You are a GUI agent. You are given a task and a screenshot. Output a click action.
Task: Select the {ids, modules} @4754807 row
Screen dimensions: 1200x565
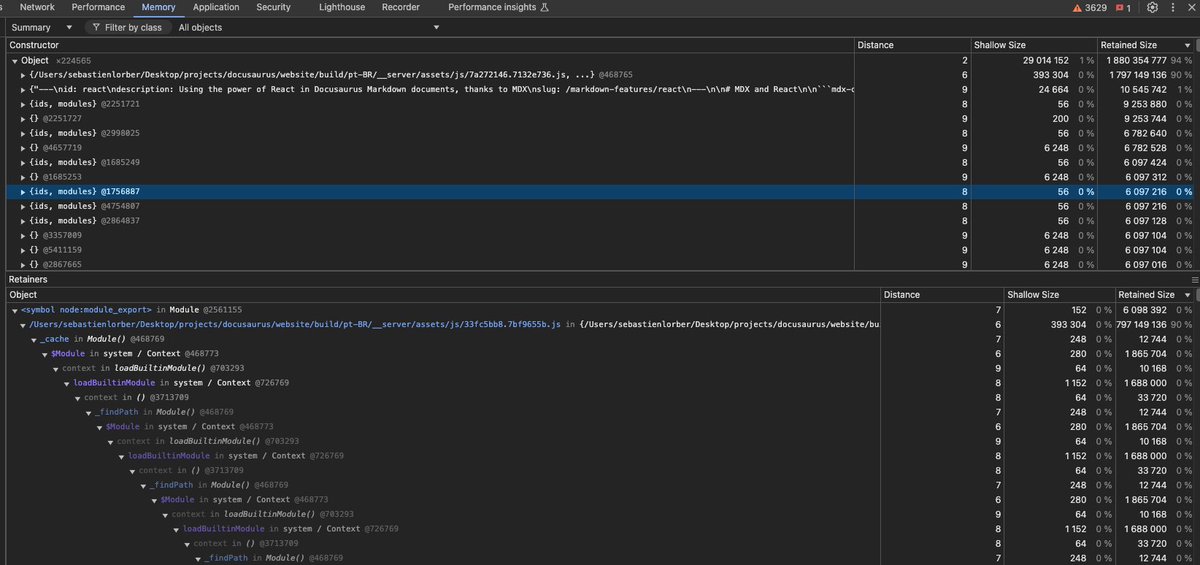(x=598, y=206)
